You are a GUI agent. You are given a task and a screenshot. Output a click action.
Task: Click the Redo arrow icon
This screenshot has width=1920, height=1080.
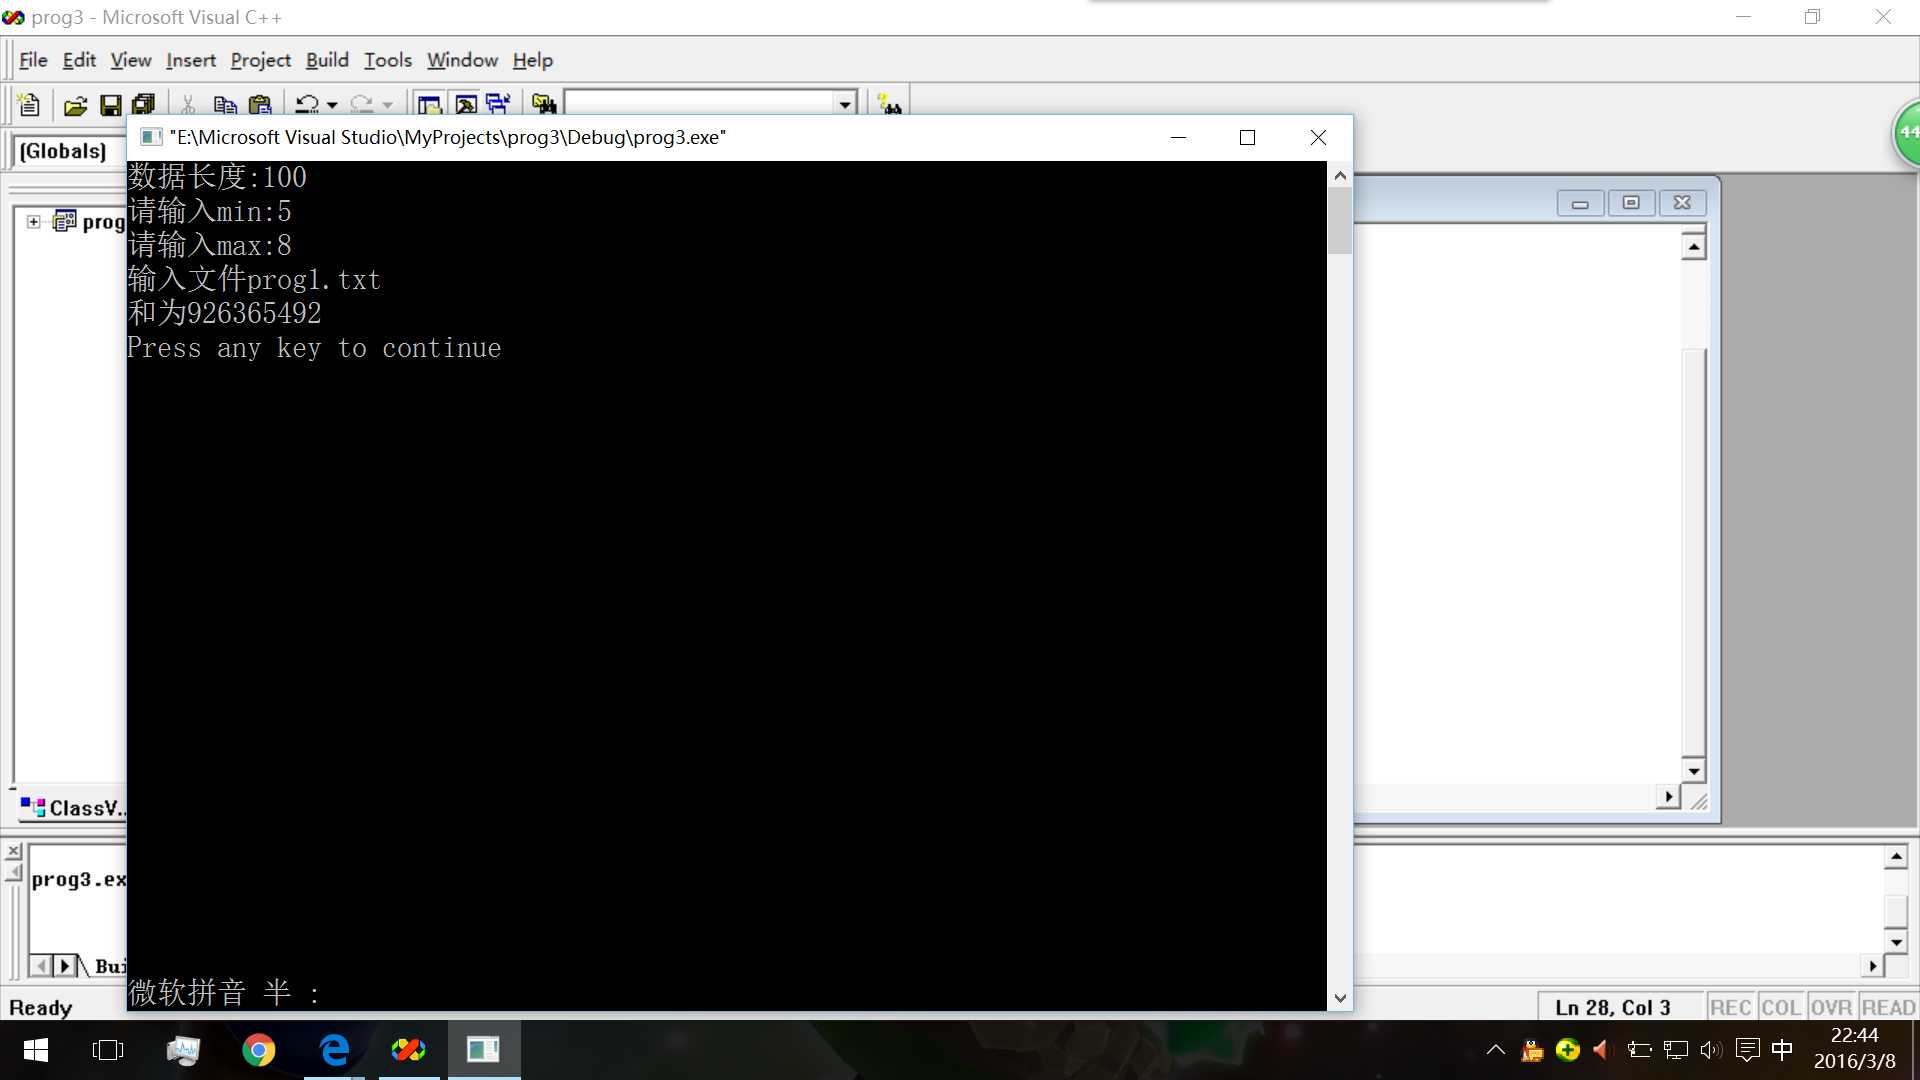[x=362, y=104]
